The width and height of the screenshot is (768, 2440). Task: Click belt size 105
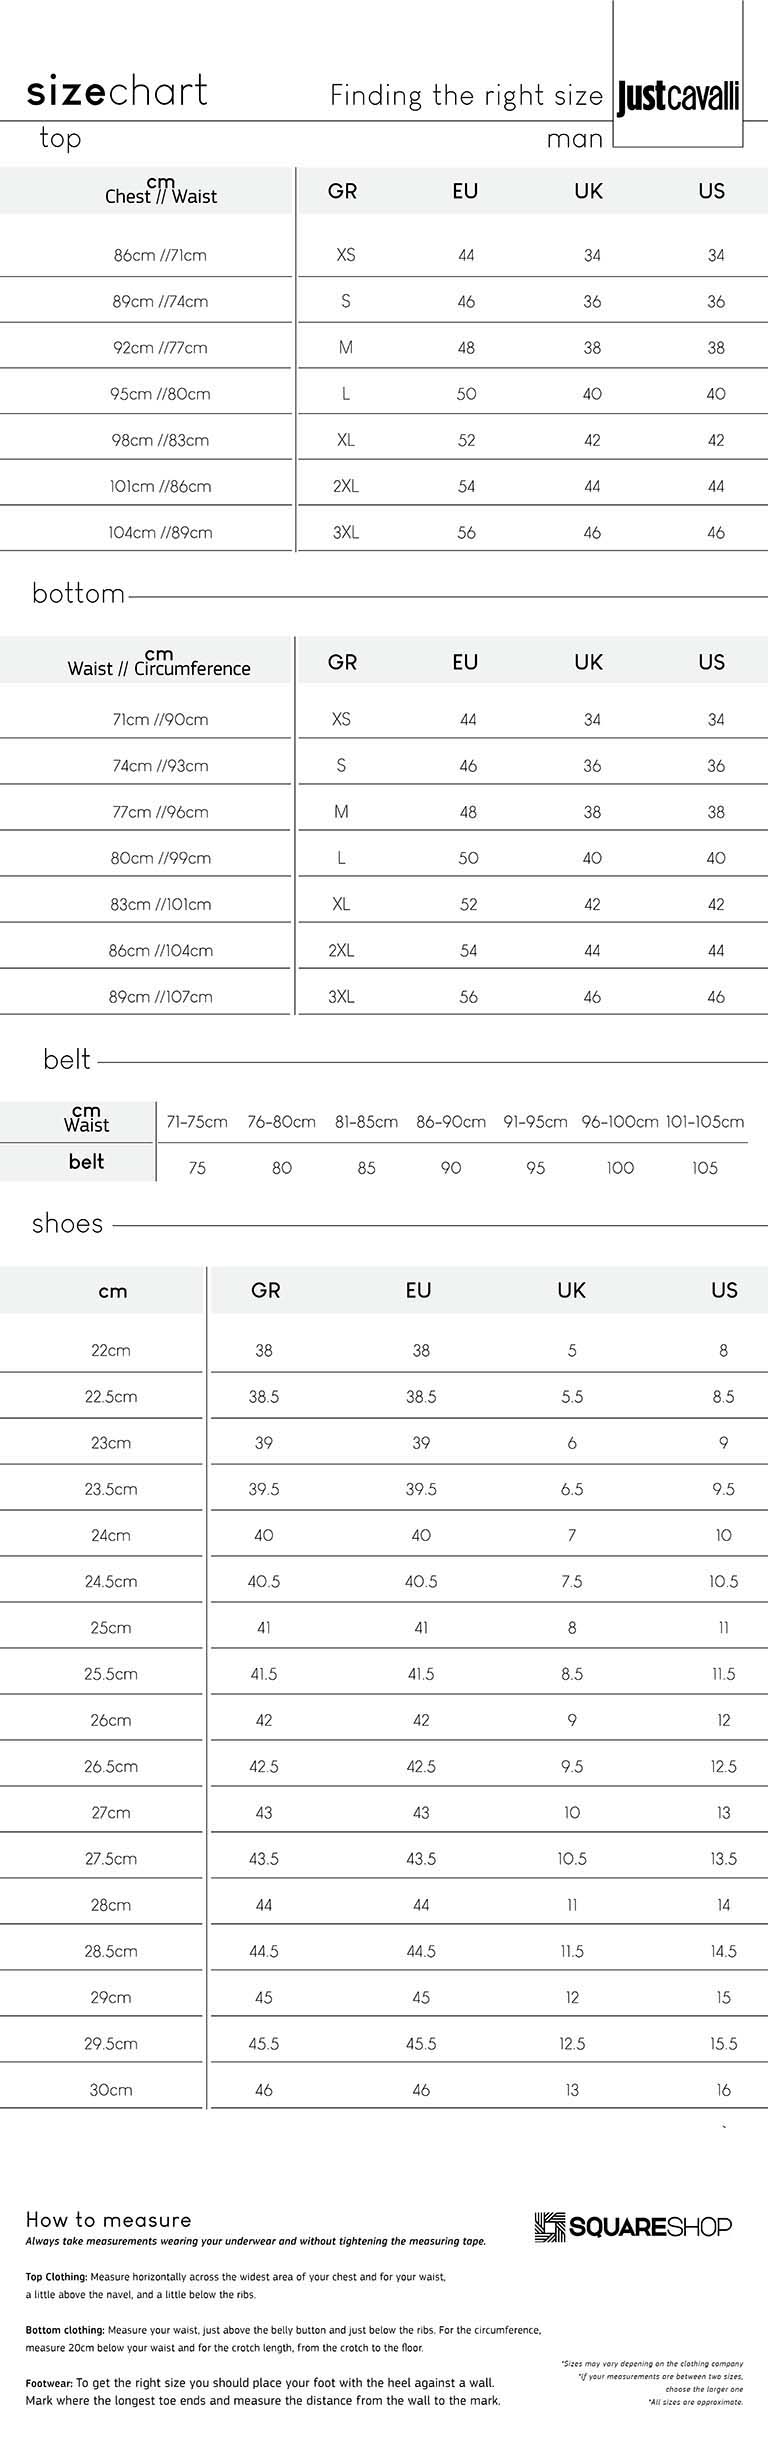point(705,1168)
